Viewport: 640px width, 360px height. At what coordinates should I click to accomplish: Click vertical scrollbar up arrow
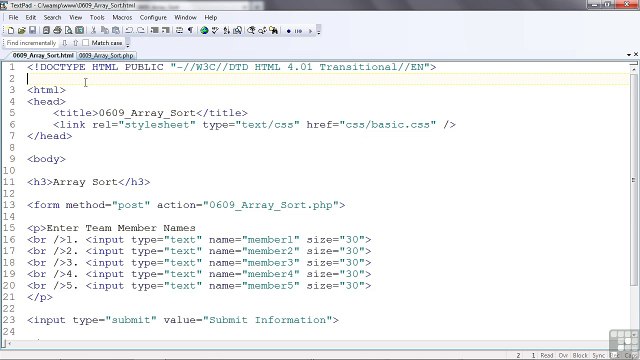[x=633, y=70]
